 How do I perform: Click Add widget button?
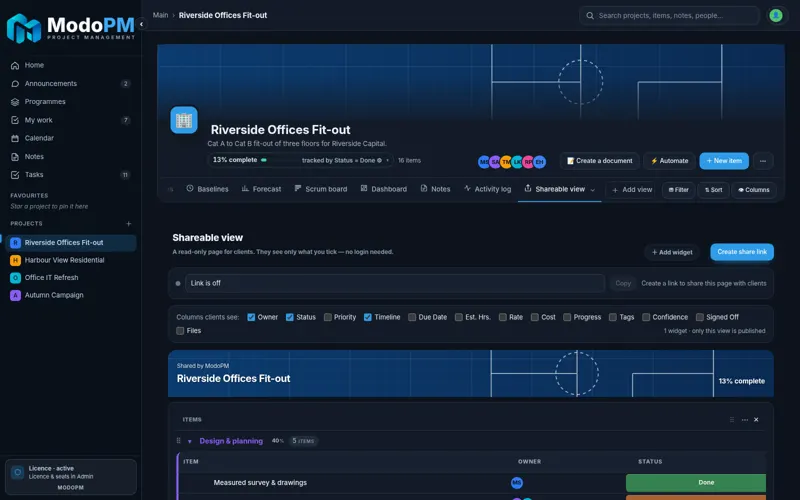pos(672,252)
